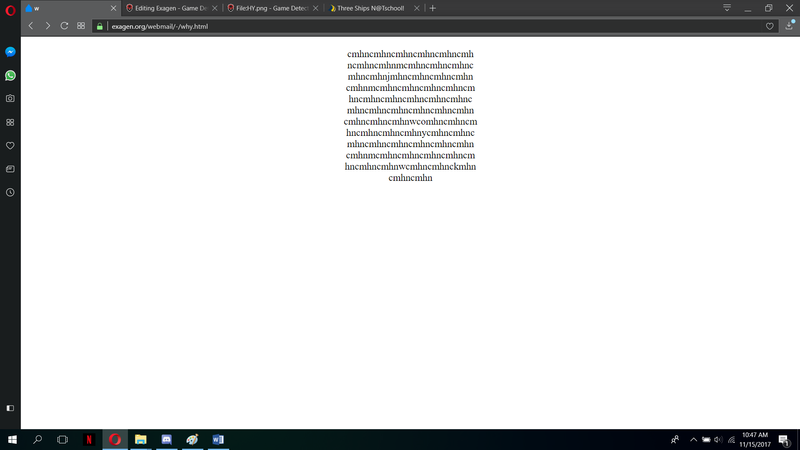Open History using sidebar clock icon
The width and height of the screenshot is (800, 450).
point(10,192)
